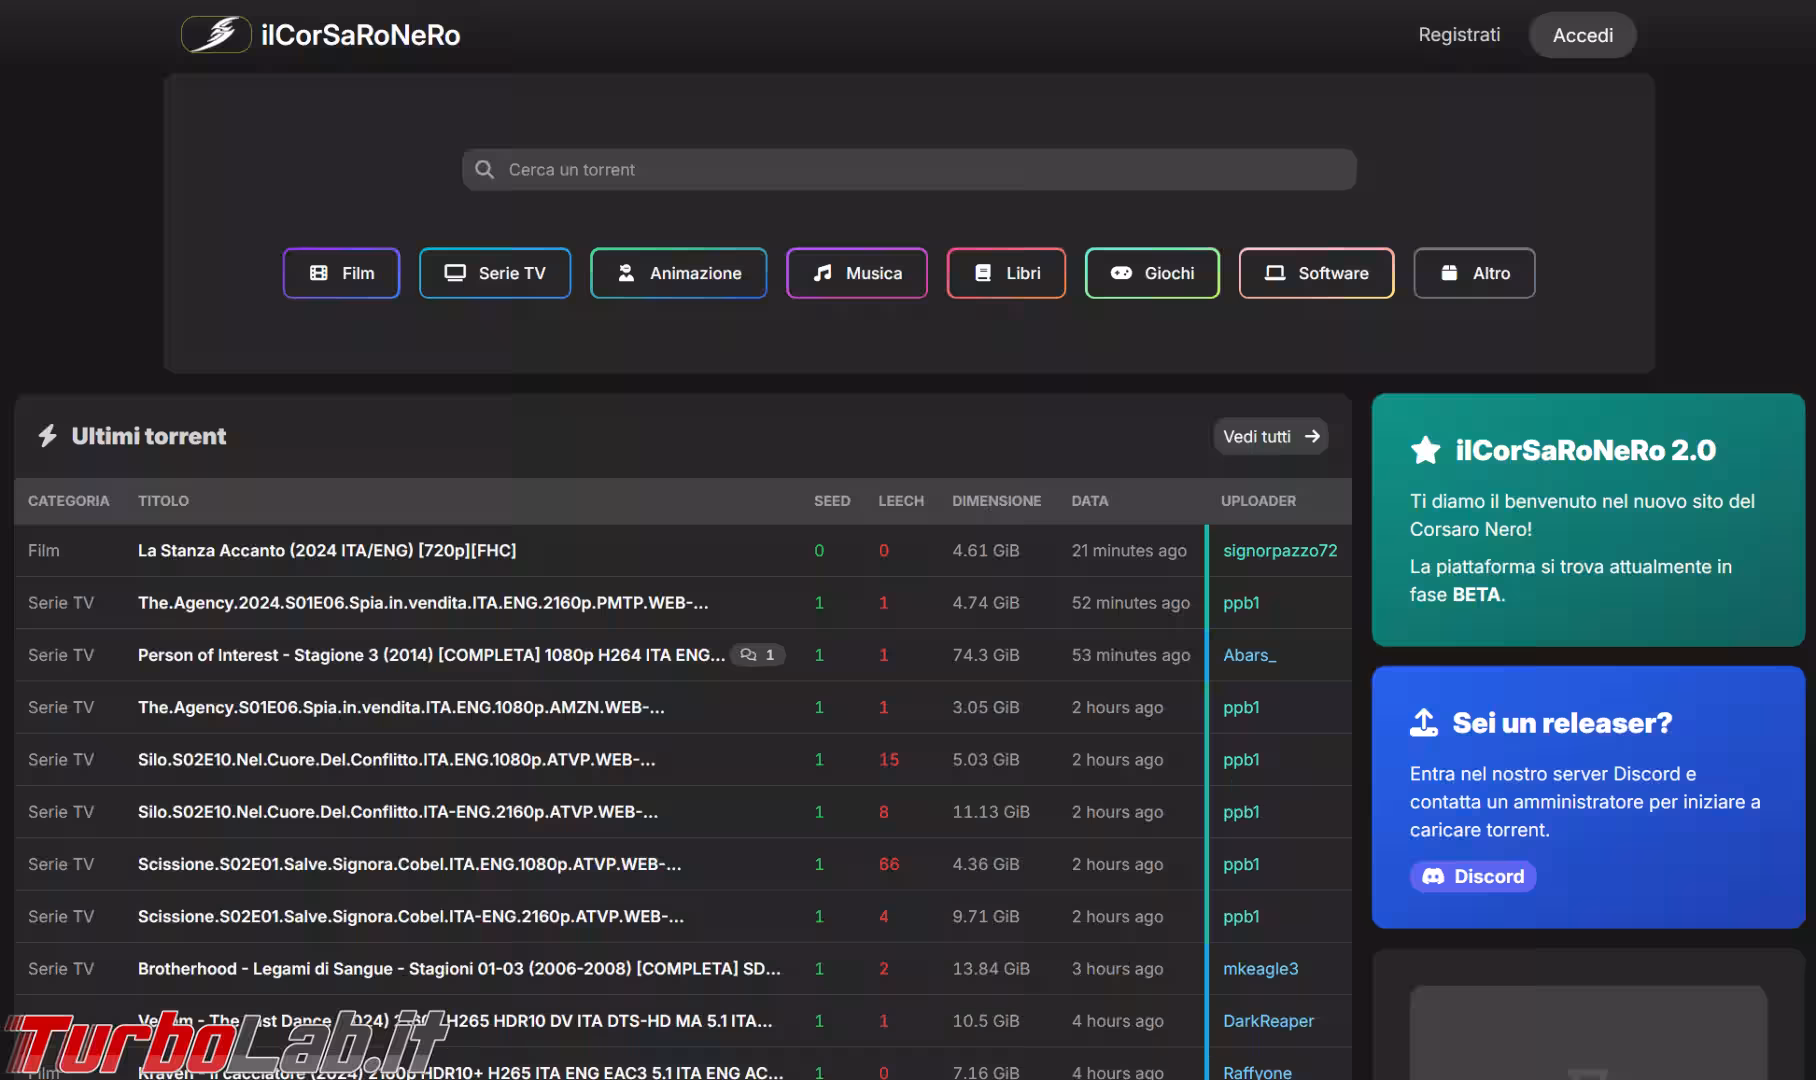Click the CATEGORIA column header
1816x1080 pixels.
pyautogui.click(x=68, y=501)
